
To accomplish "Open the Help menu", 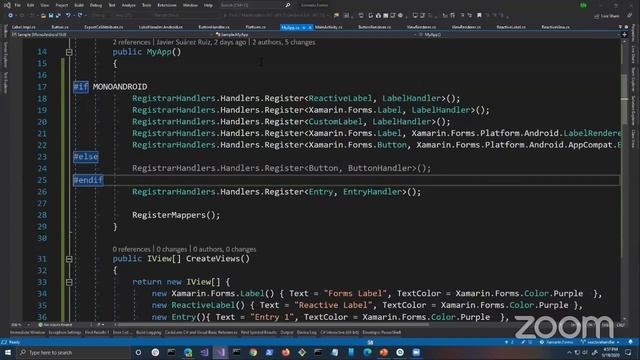I will tap(208, 5).
